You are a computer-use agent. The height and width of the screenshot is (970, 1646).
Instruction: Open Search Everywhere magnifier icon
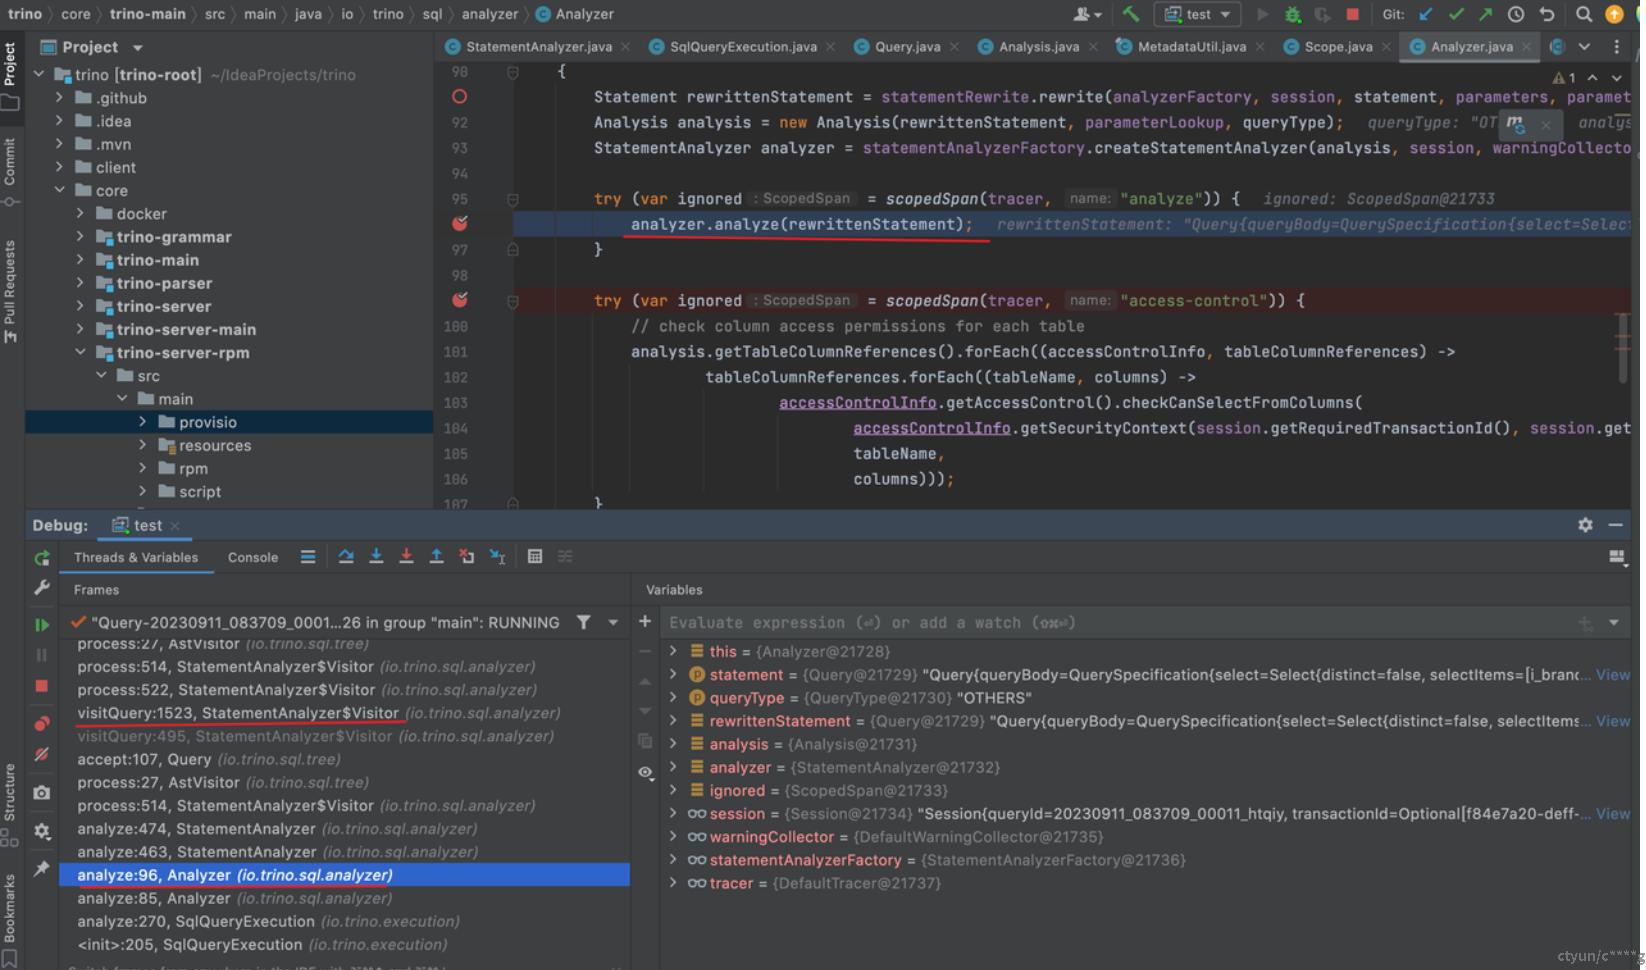[x=1584, y=14]
